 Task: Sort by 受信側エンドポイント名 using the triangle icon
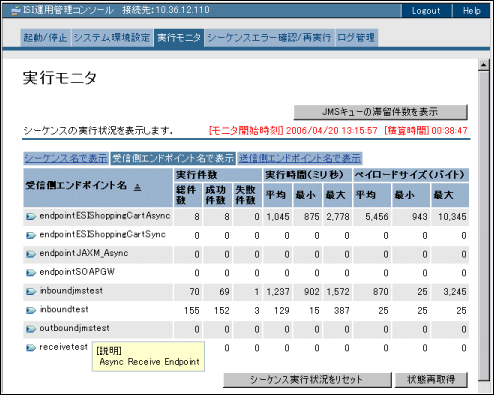(137, 188)
